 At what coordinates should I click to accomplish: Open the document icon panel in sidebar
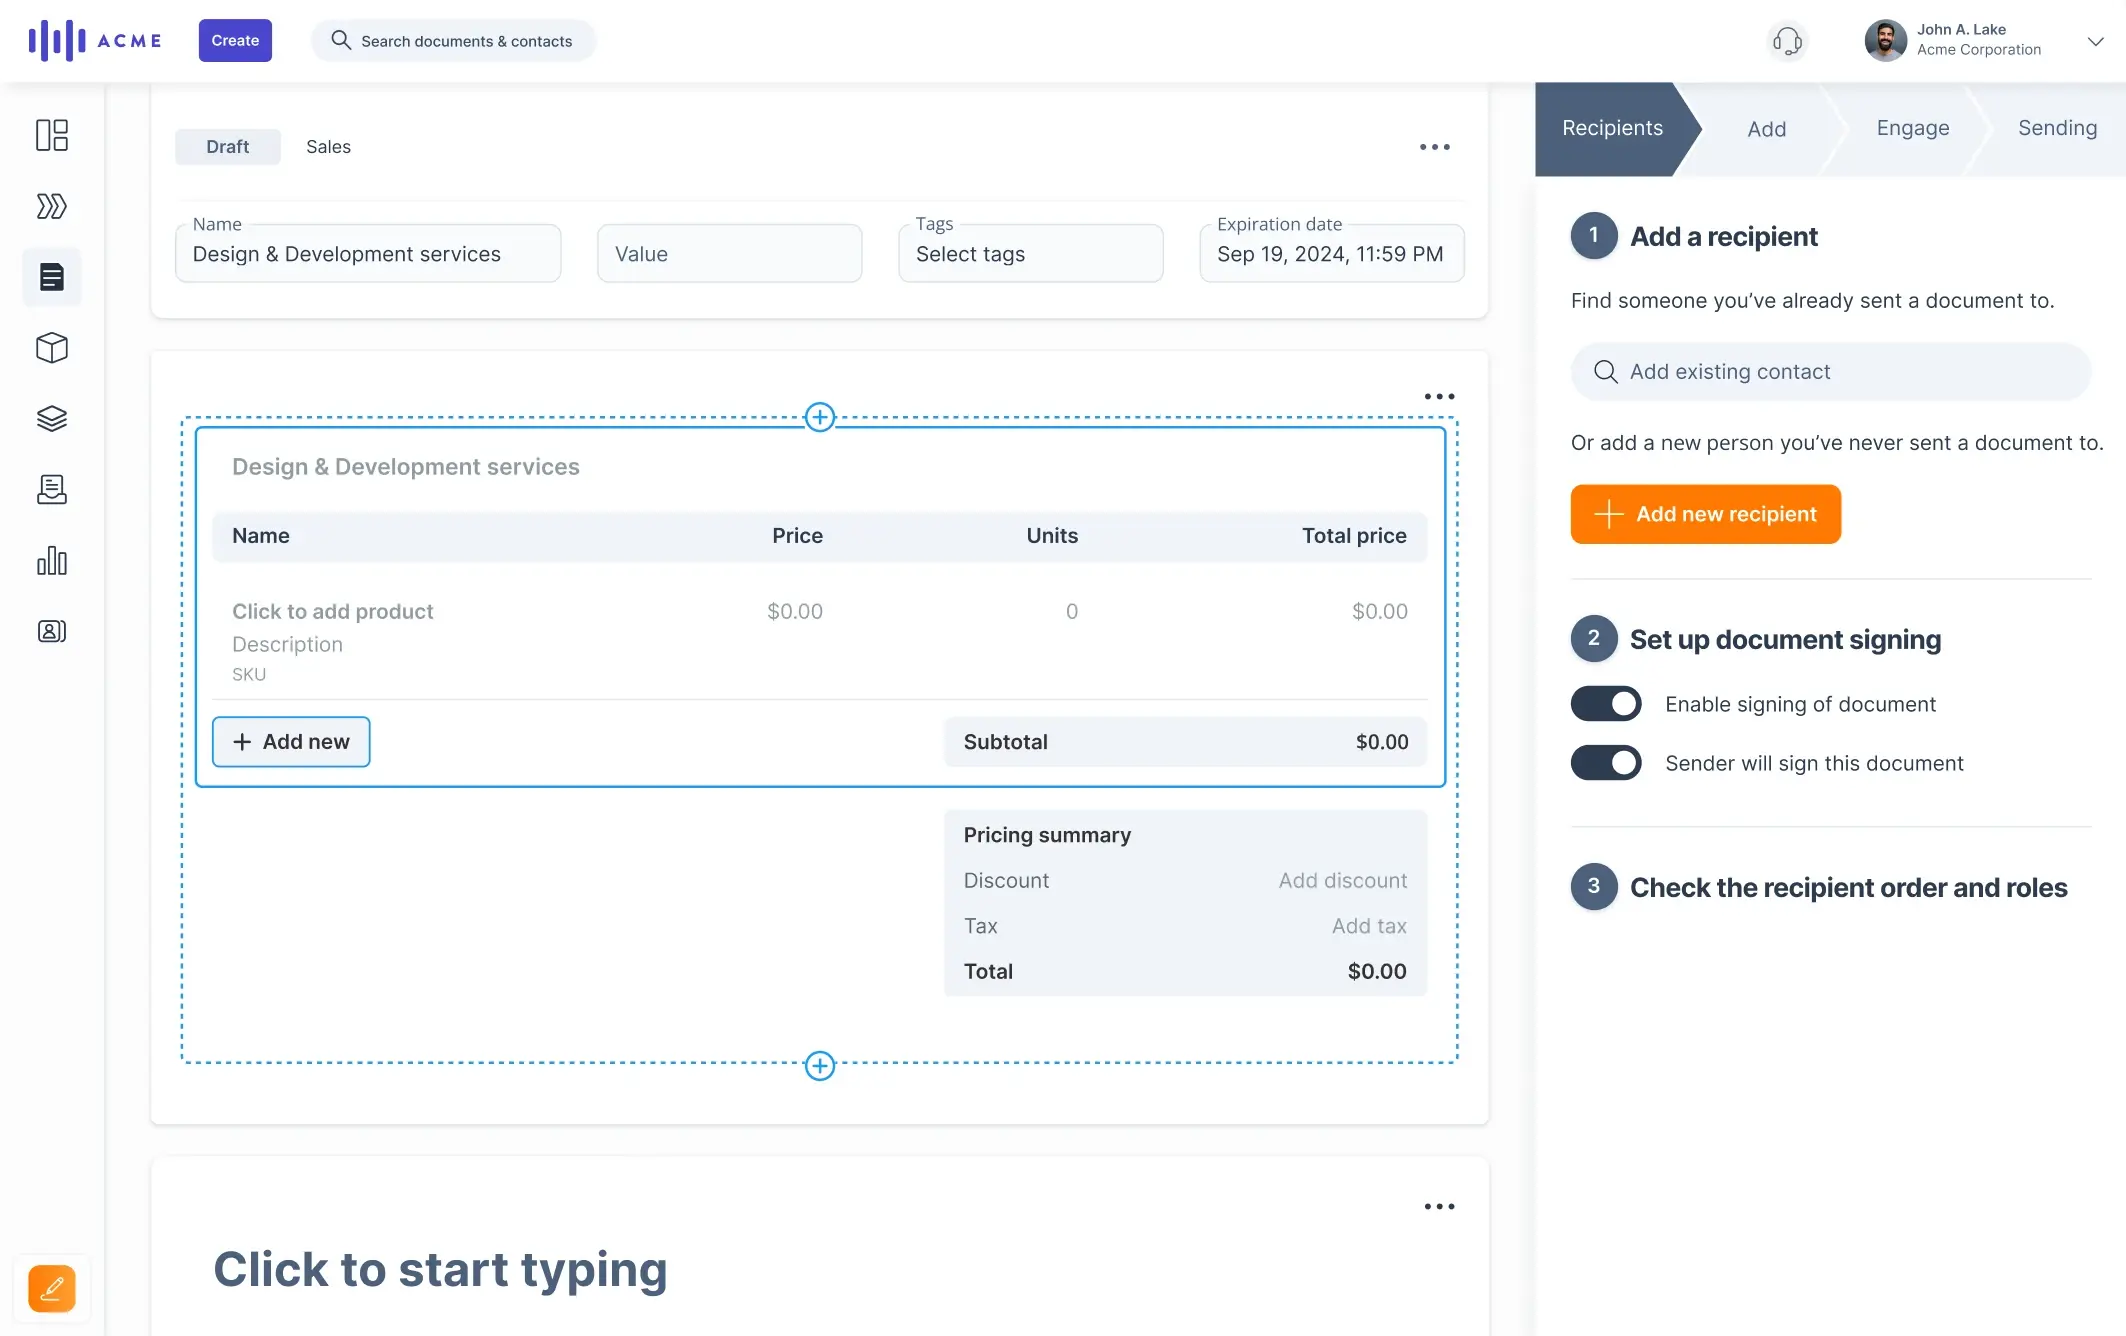(x=52, y=279)
